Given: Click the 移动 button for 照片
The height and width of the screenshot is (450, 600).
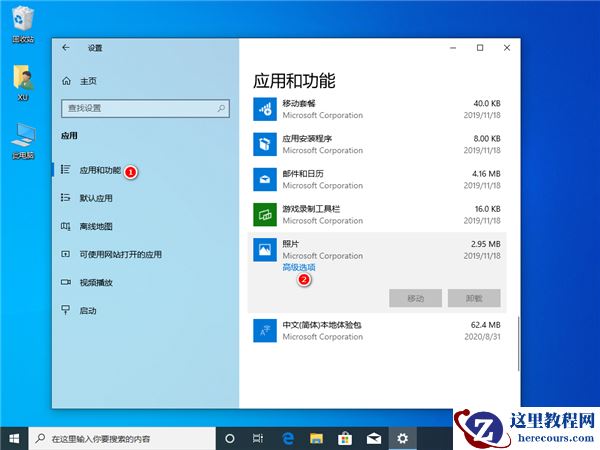Looking at the screenshot, I should (416, 298).
